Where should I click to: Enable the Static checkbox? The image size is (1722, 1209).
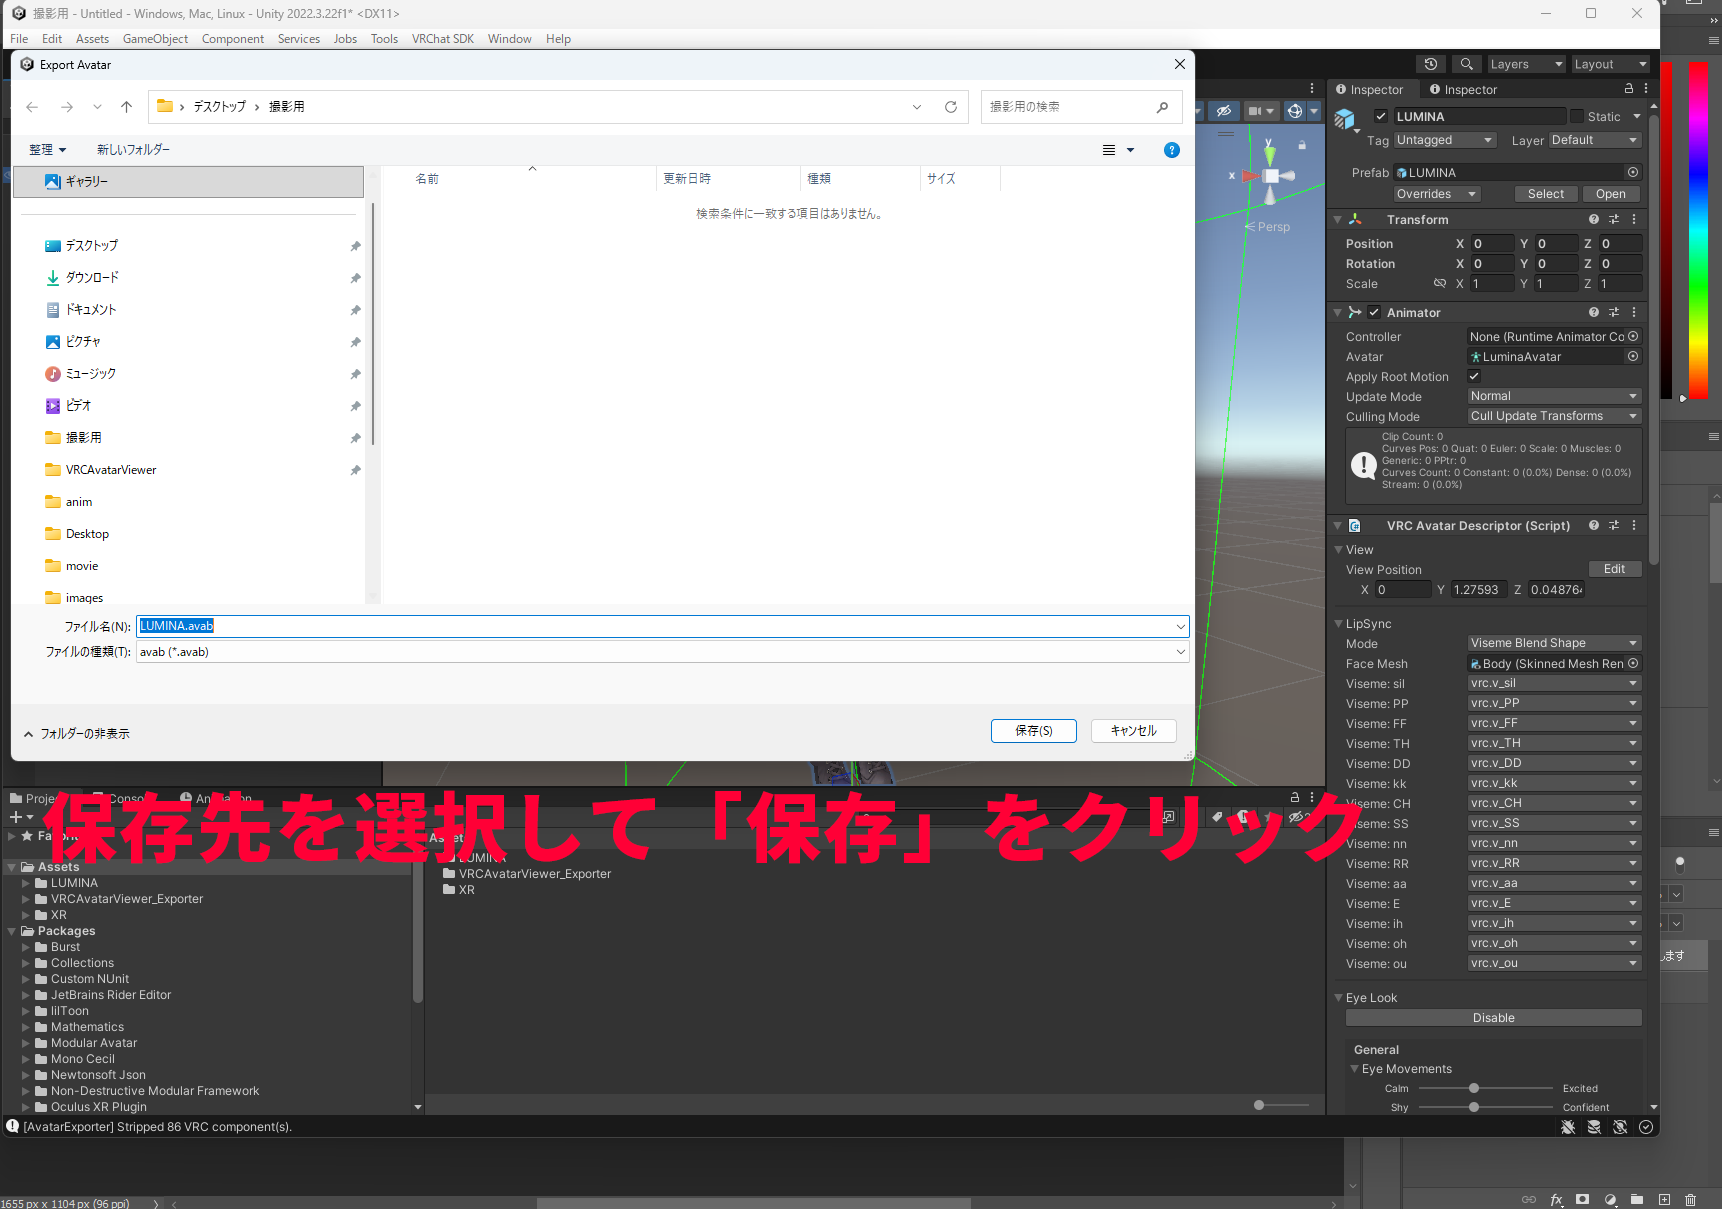click(x=1577, y=116)
